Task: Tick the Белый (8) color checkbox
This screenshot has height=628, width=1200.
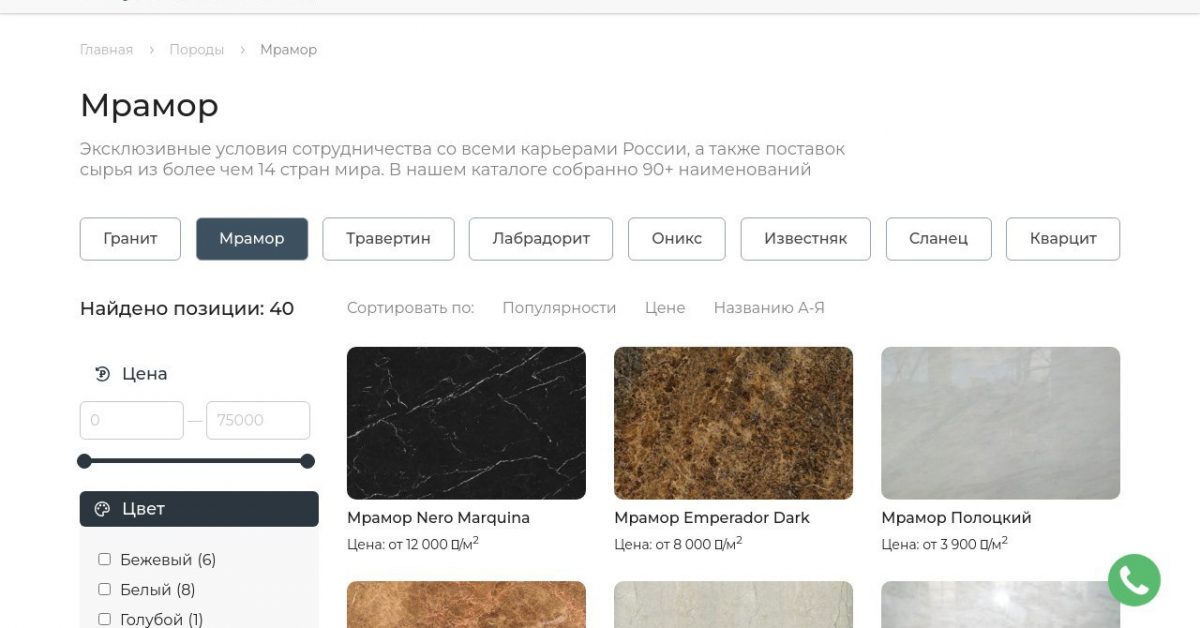Action: click(x=104, y=589)
